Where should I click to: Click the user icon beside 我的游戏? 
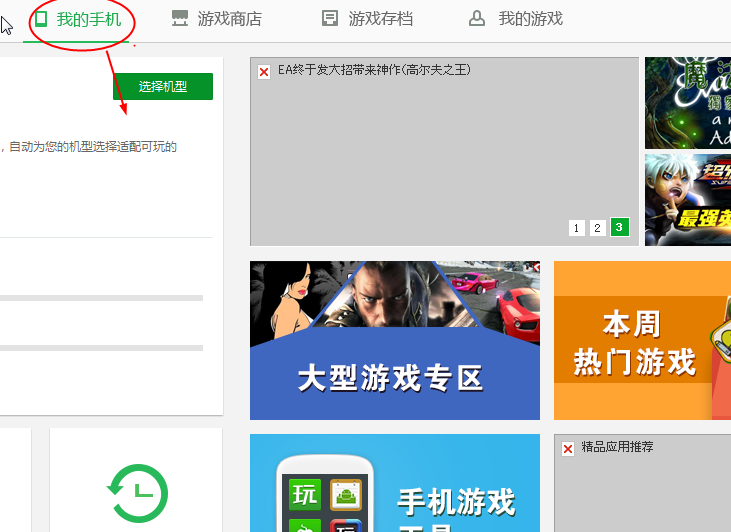tap(476, 19)
